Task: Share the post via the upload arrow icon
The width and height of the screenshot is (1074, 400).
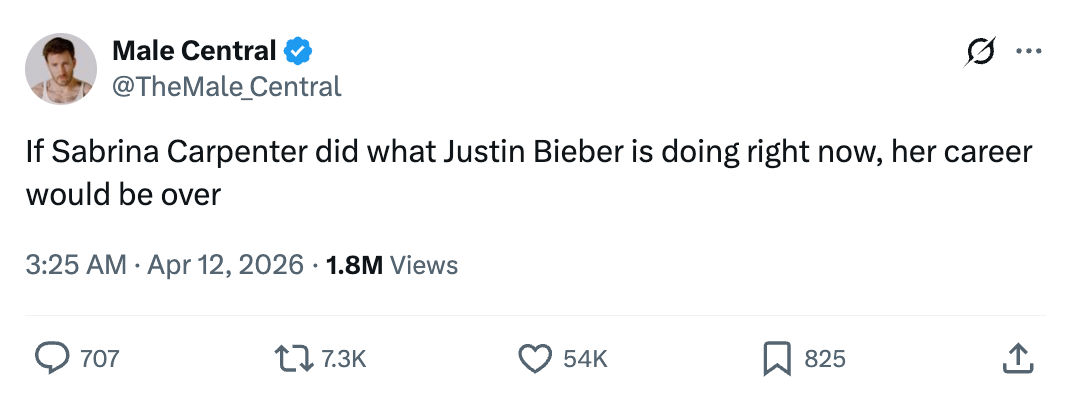Action: pyautogui.click(x=1016, y=358)
